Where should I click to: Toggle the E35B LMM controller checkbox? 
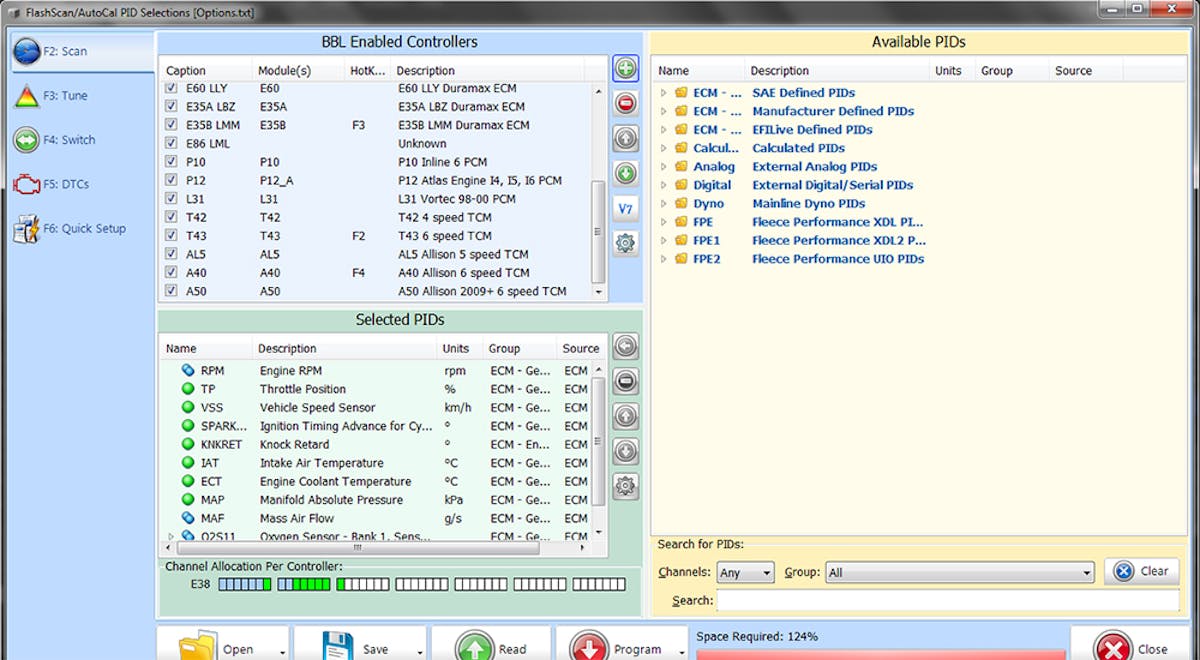pyautogui.click(x=172, y=125)
